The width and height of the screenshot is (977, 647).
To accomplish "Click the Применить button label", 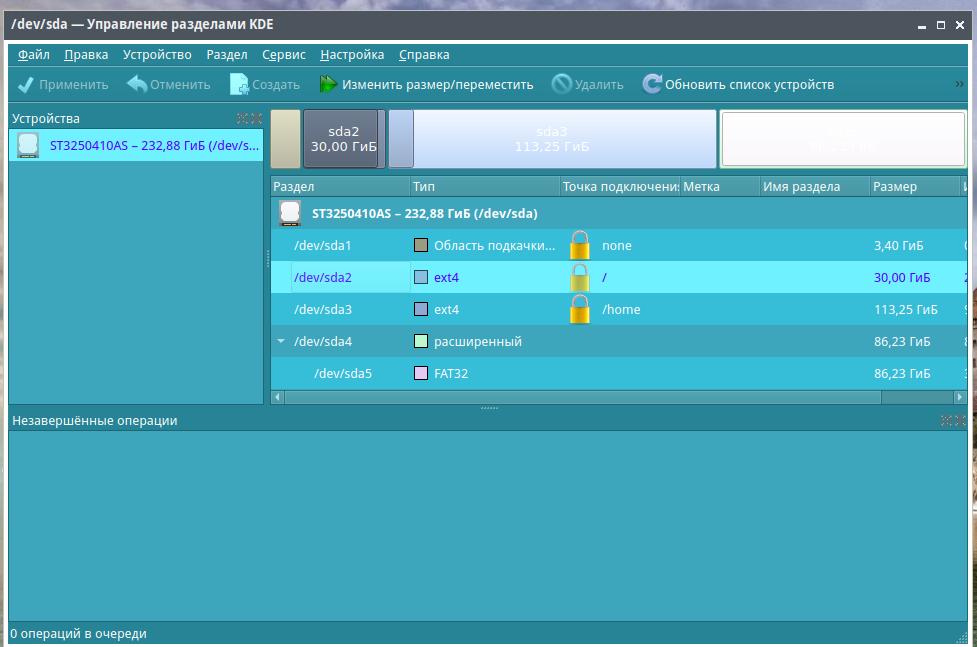I will tap(74, 85).
